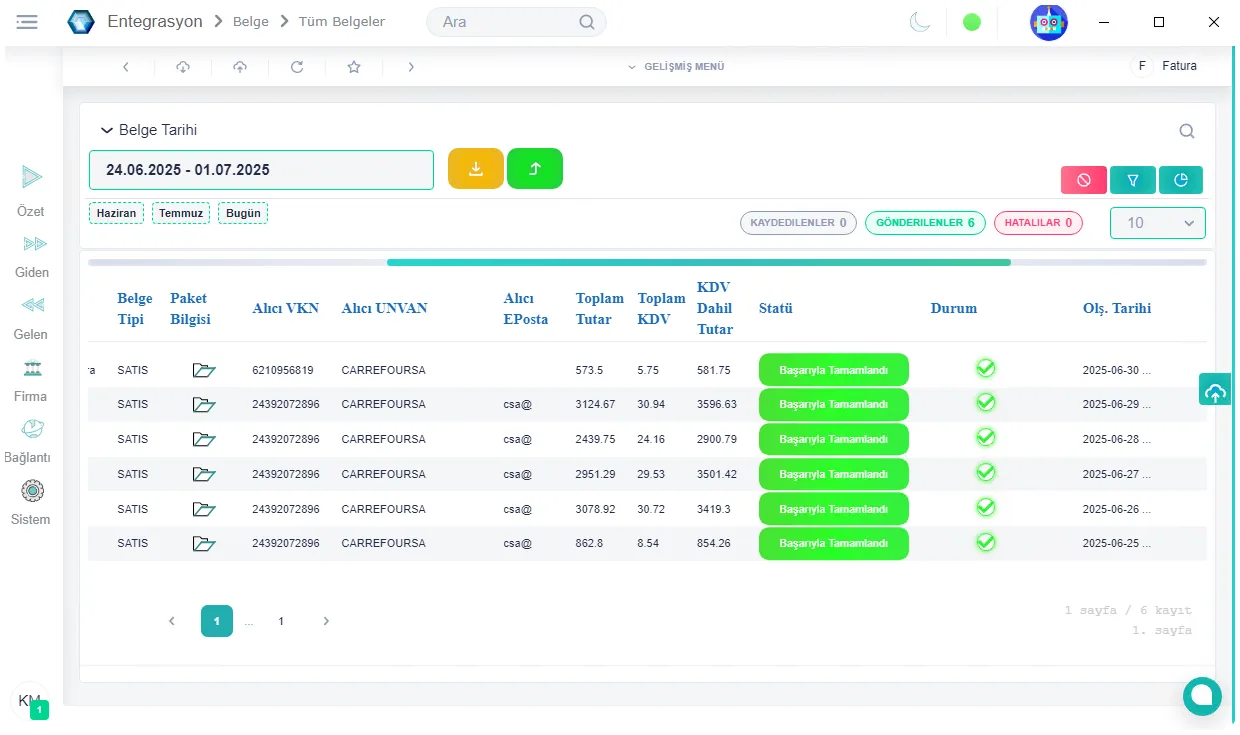The height and width of the screenshot is (735, 1240).
Task: Click the Belge breadcrumb link
Action: 251,21
